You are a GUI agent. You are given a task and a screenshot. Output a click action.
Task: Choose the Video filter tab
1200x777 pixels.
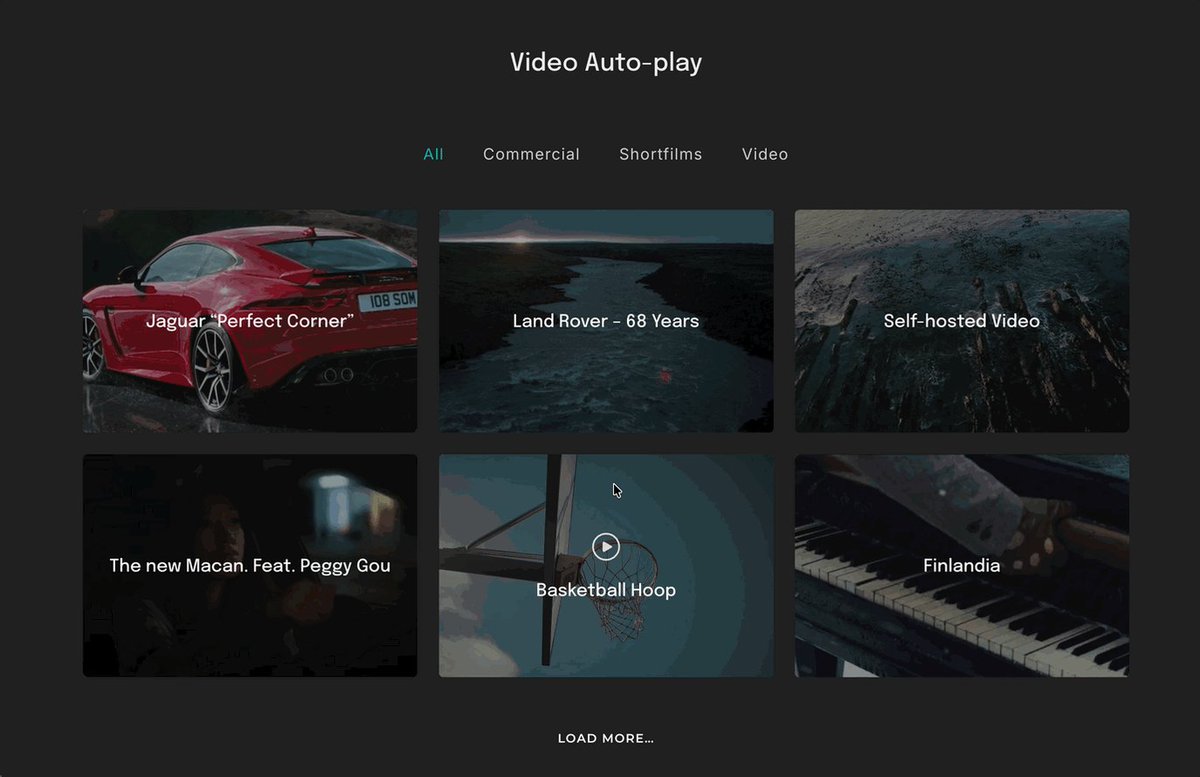pyautogui.click(x=765, y=154)
